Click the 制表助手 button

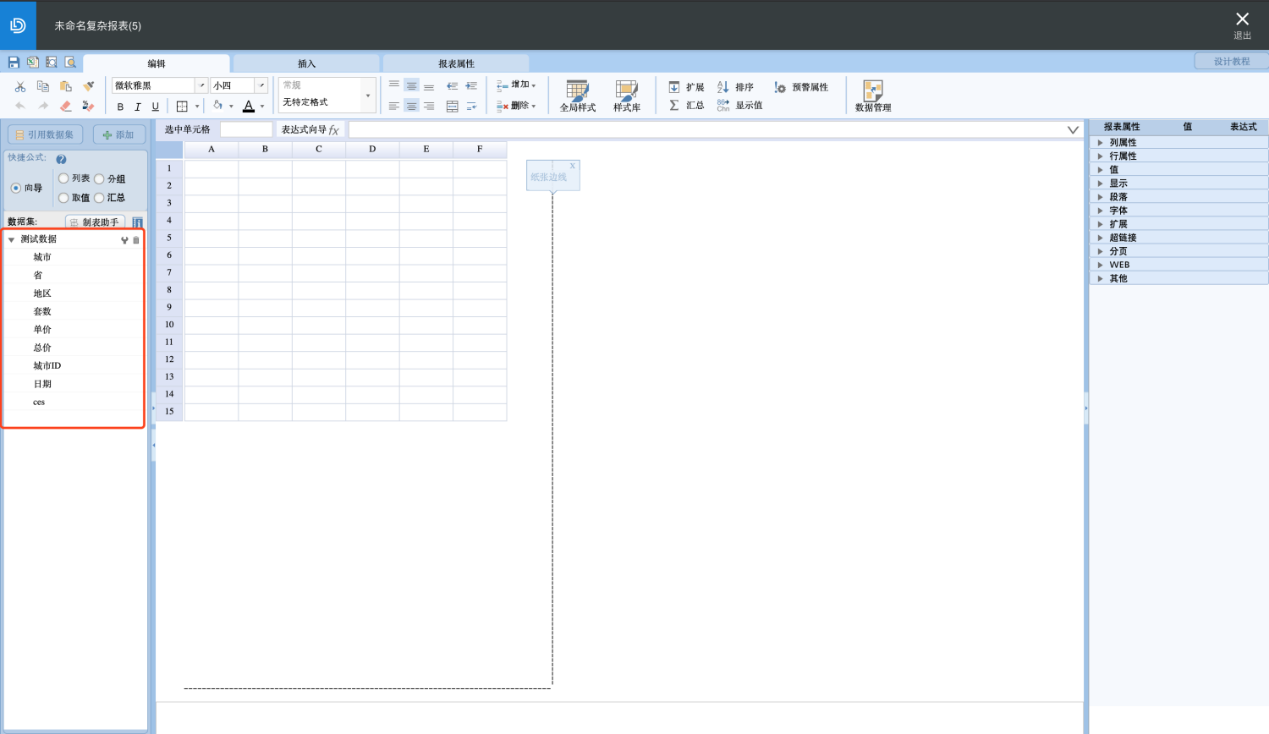[95, 222]
